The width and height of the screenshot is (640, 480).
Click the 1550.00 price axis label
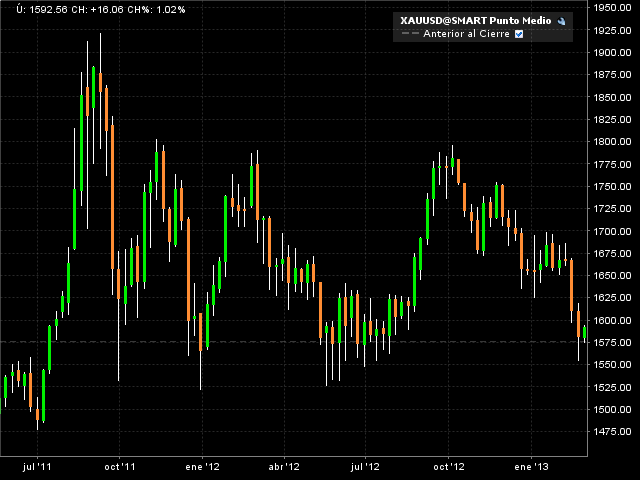[612, 364]
